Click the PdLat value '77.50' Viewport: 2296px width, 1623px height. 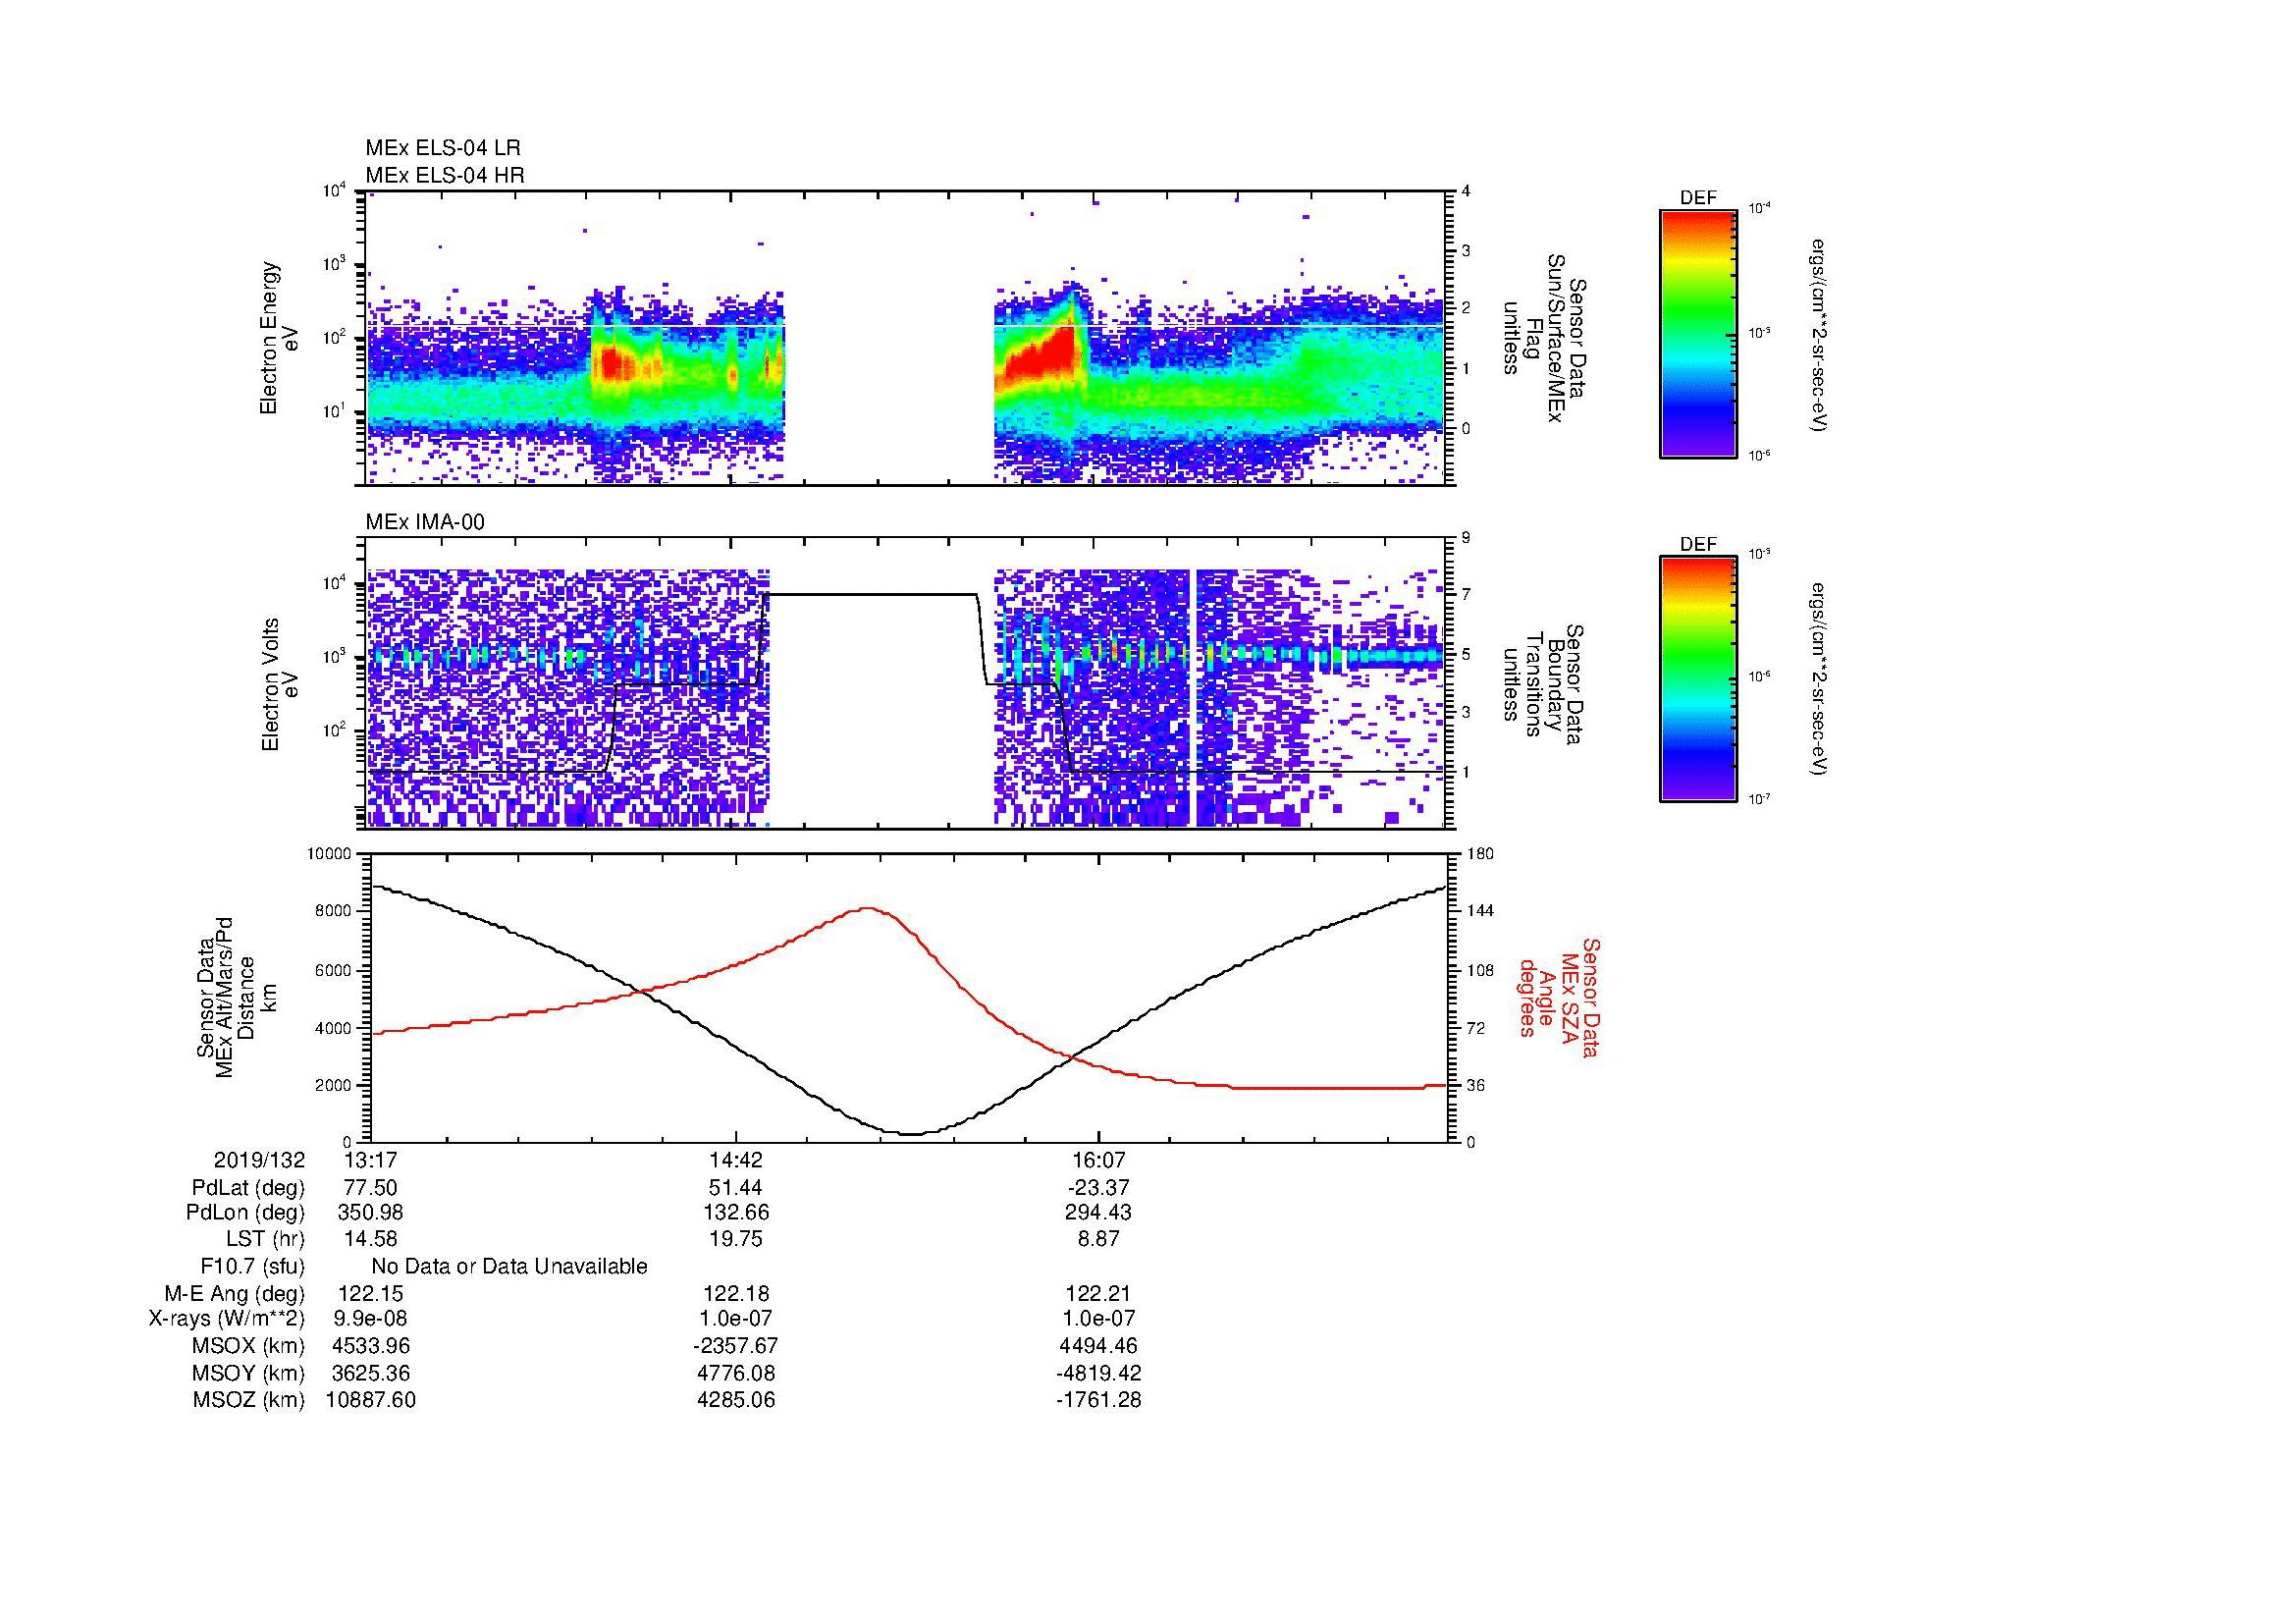point(370,1188)
